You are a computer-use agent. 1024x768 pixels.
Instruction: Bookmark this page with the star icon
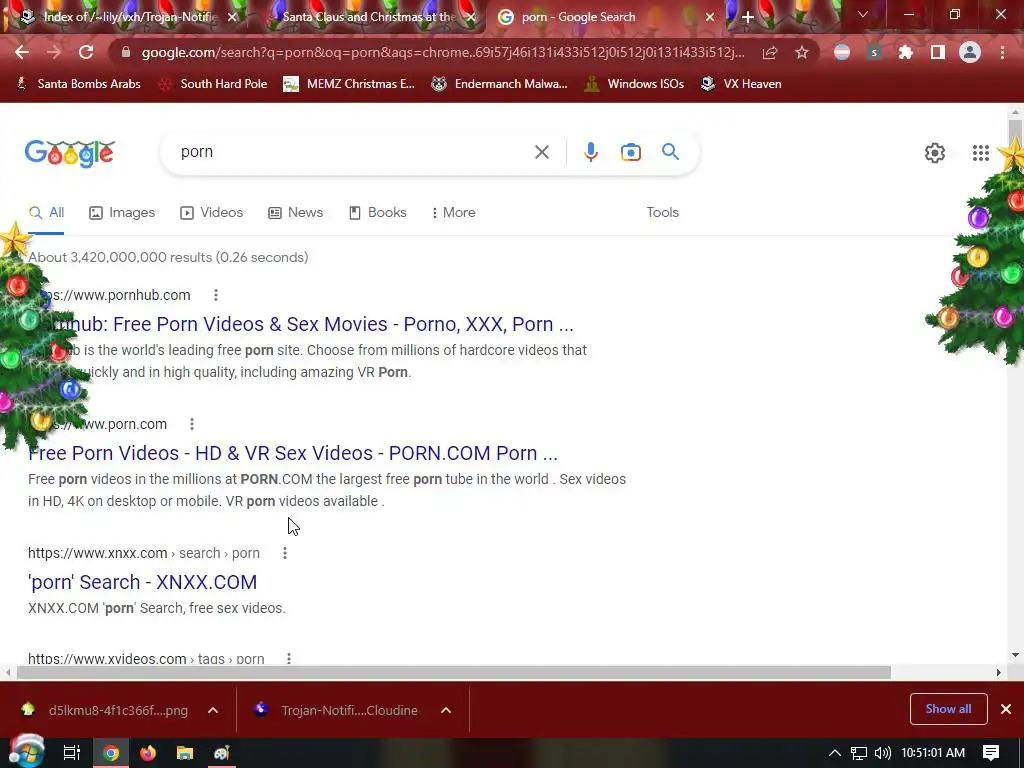pos(802,52)
